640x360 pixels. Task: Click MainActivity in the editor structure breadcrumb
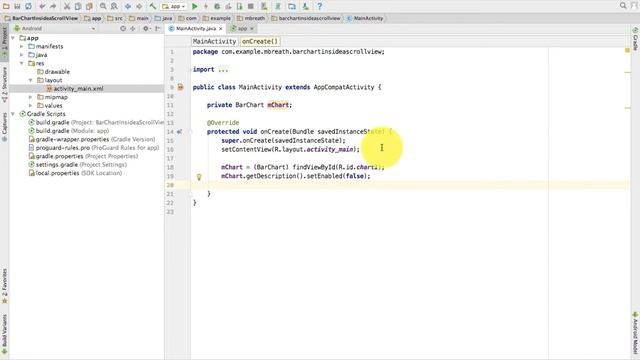point(214,41)
